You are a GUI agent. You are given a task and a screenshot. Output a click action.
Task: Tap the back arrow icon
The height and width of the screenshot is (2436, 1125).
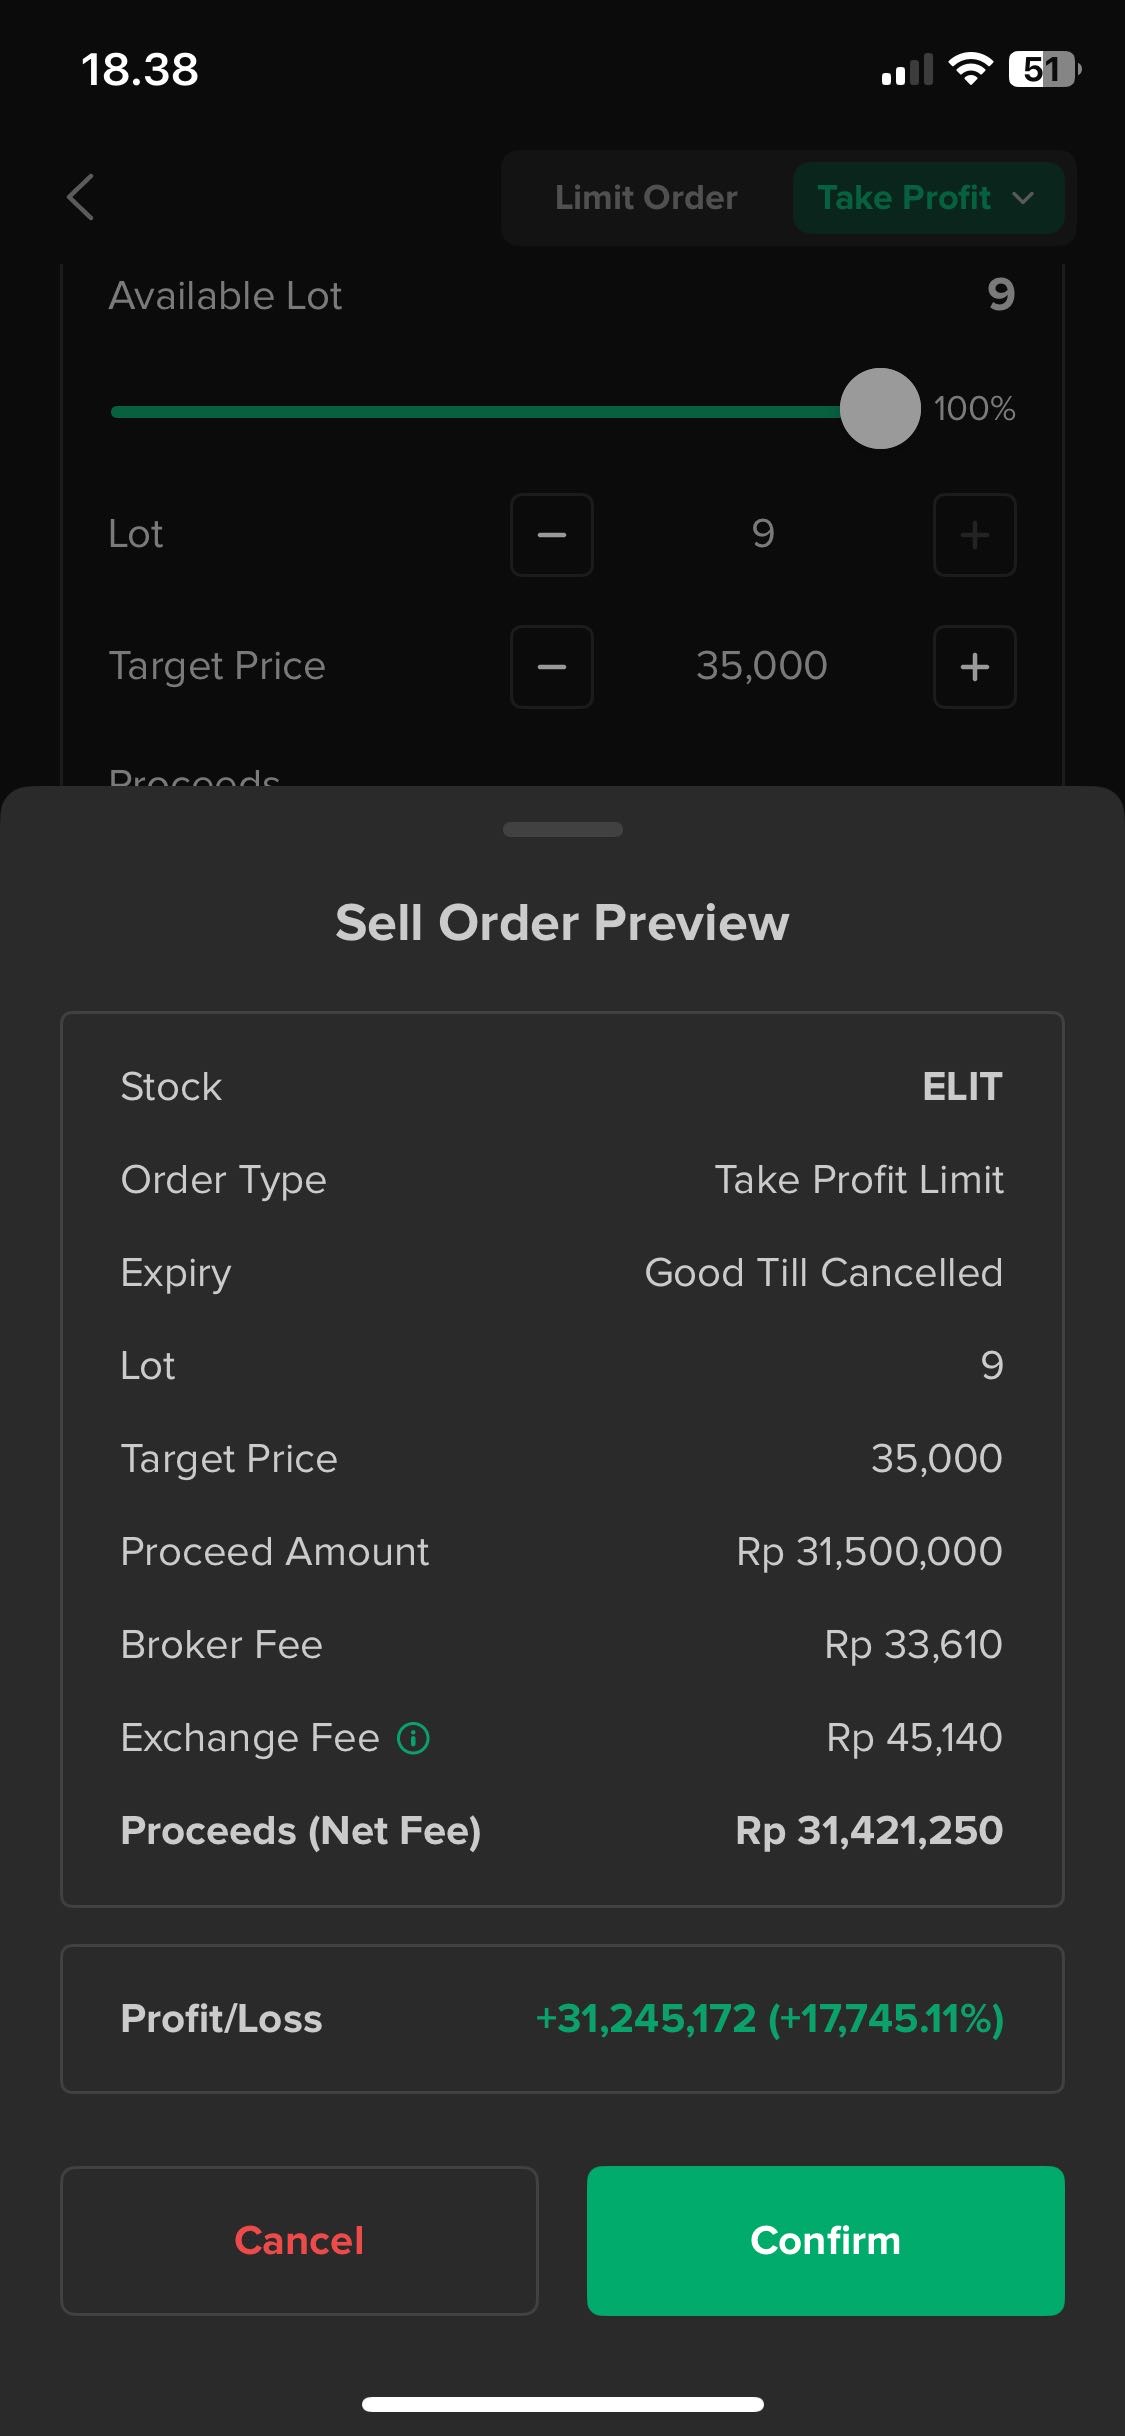coord(81,197)
